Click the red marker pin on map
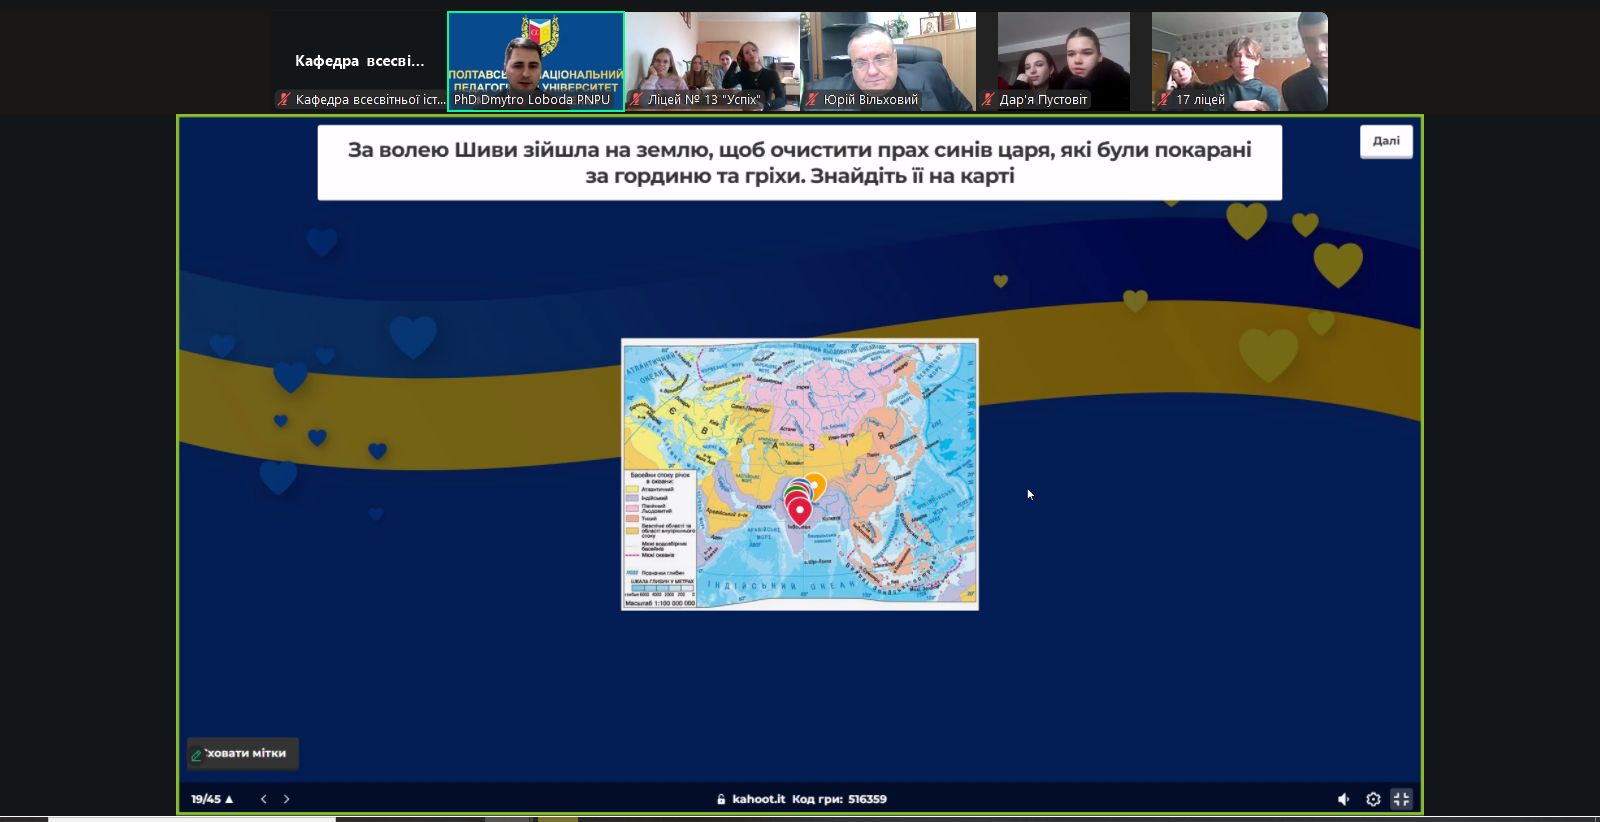The width and height of the screenshot is (1600, 822). click(x=800, y=511)
